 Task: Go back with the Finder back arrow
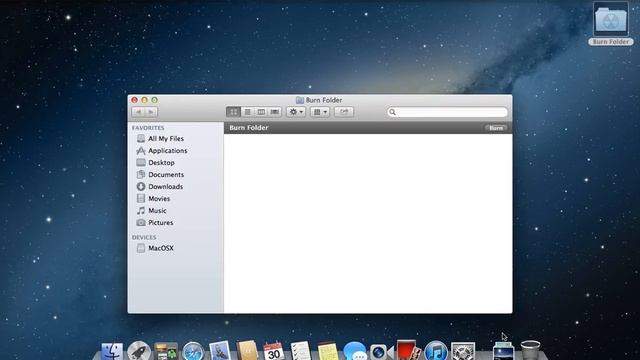pos(138,112)
